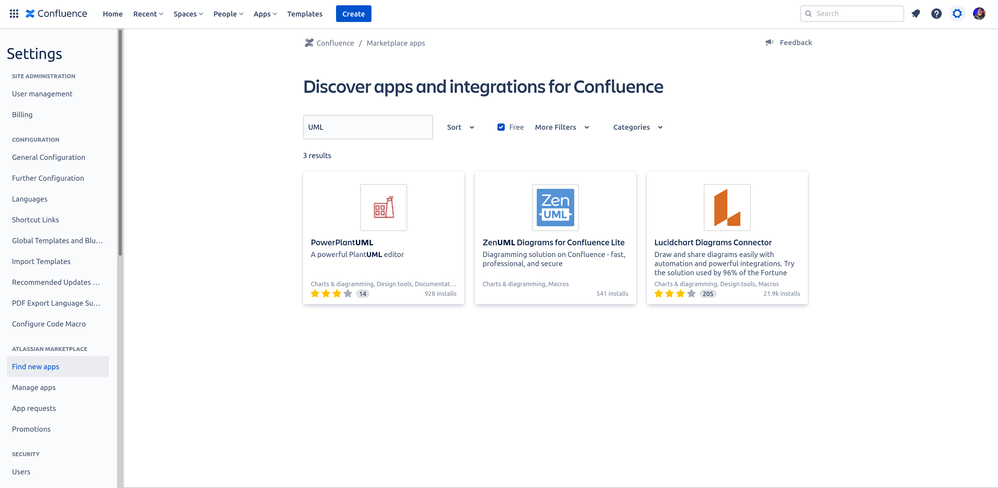Screen dimensions: 998x488
Task: Expand the More Filters dropdown
Action: pos(562,127)
